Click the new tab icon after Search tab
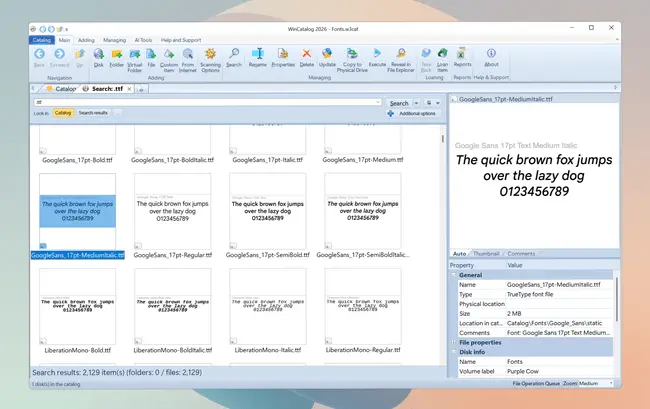The image size is (650, 409). pos(141,89)
